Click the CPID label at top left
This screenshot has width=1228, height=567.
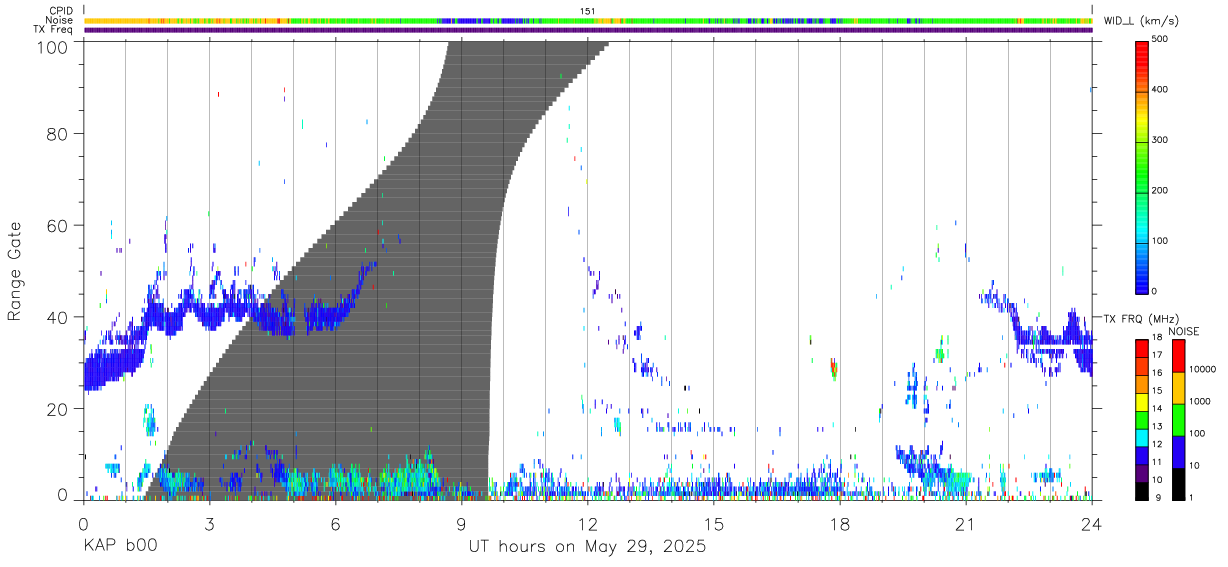click(x=59, y=10)
